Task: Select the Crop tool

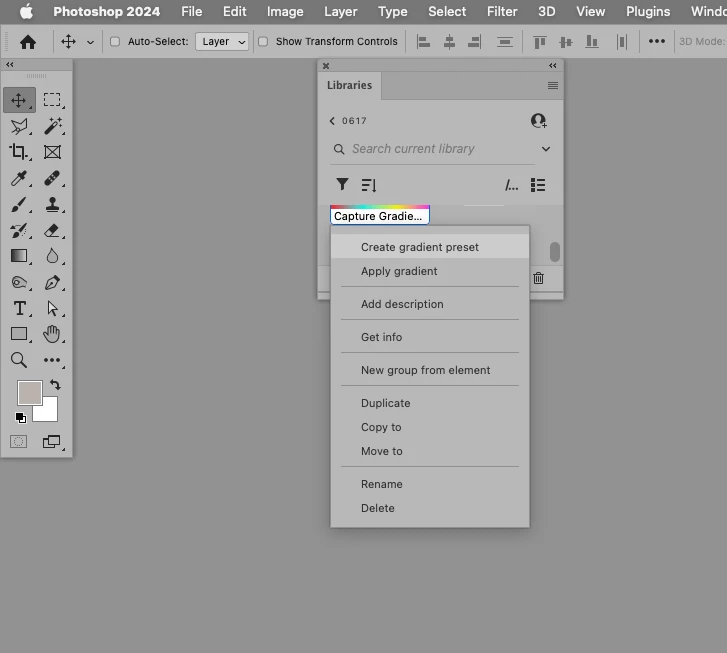Action: (19, 152)
